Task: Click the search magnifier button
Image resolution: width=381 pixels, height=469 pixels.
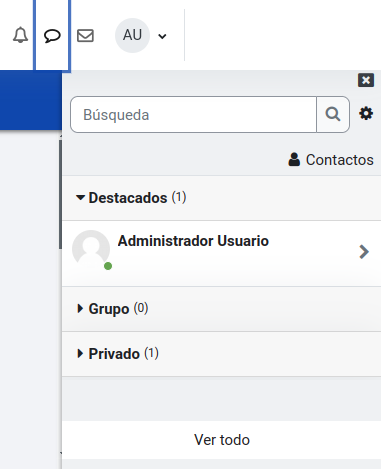Action: (x=333, y=115)
